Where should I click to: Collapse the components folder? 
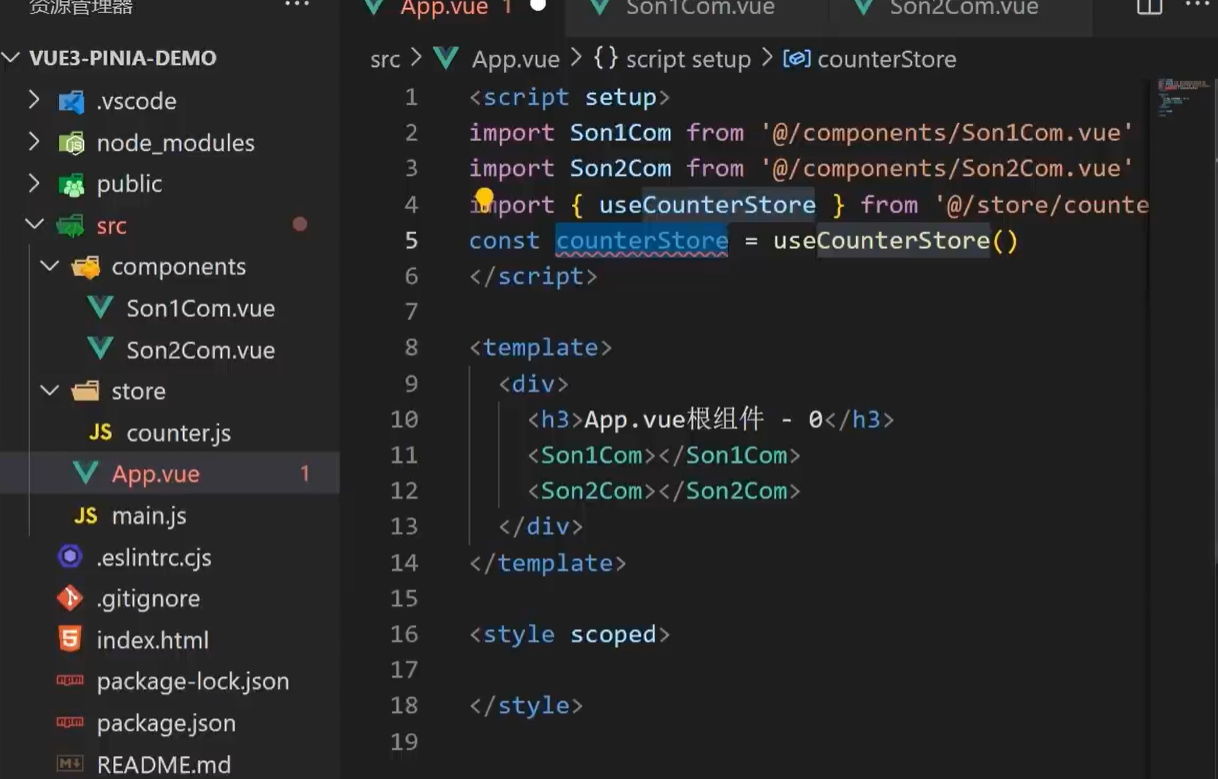click(49, 267)
